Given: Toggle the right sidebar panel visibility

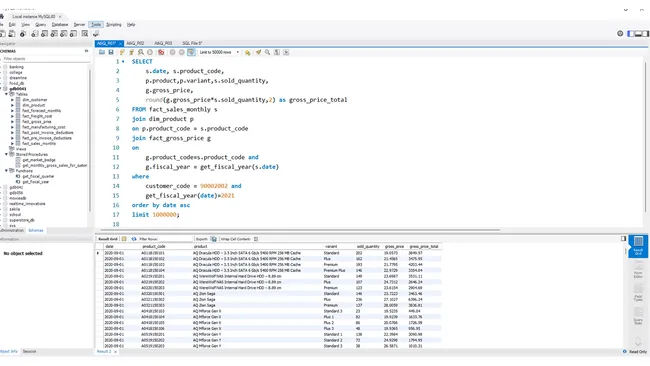Looking at the screenshot, I should point(645,34).
